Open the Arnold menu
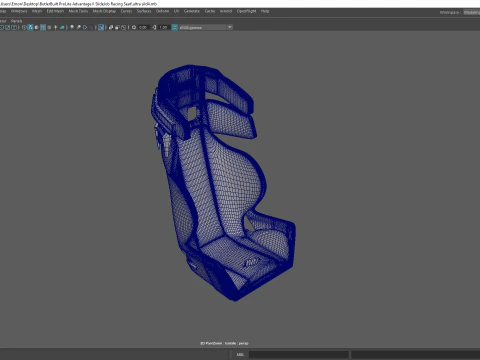Viewport: 480px width, 360px height. point(226,11)
